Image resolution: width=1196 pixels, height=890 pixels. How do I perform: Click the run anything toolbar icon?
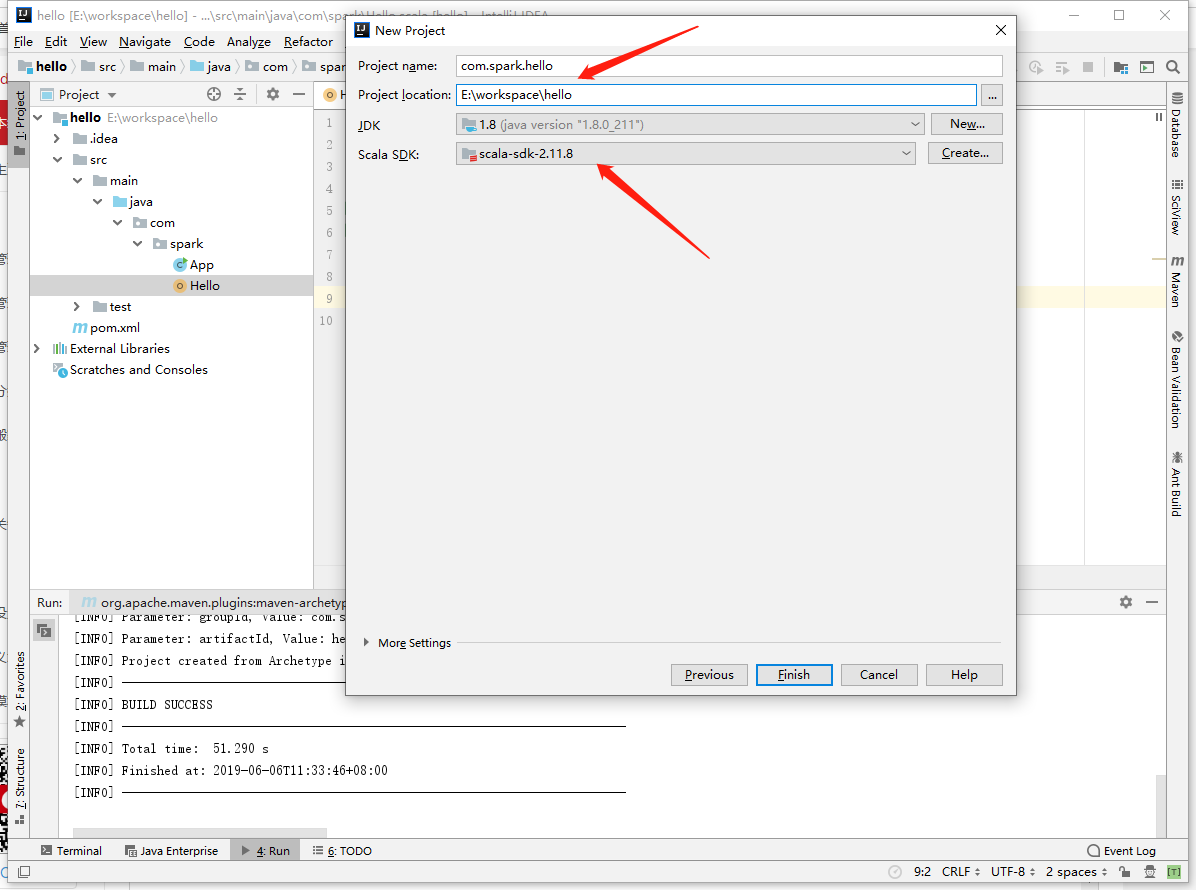(1147, 67)
